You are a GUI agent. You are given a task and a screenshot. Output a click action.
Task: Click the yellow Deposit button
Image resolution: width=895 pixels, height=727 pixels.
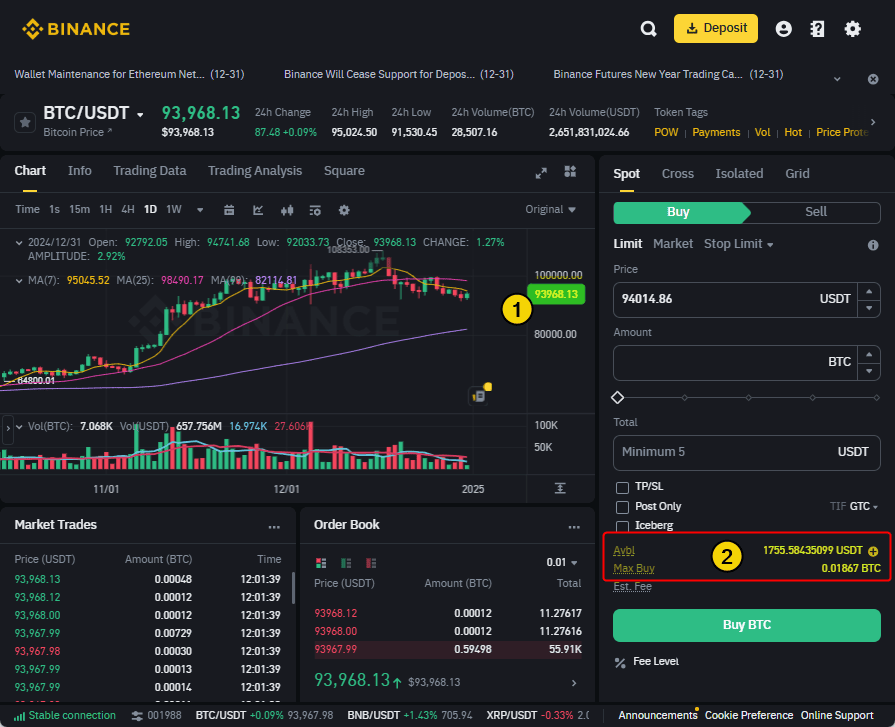tap(716, 29)
